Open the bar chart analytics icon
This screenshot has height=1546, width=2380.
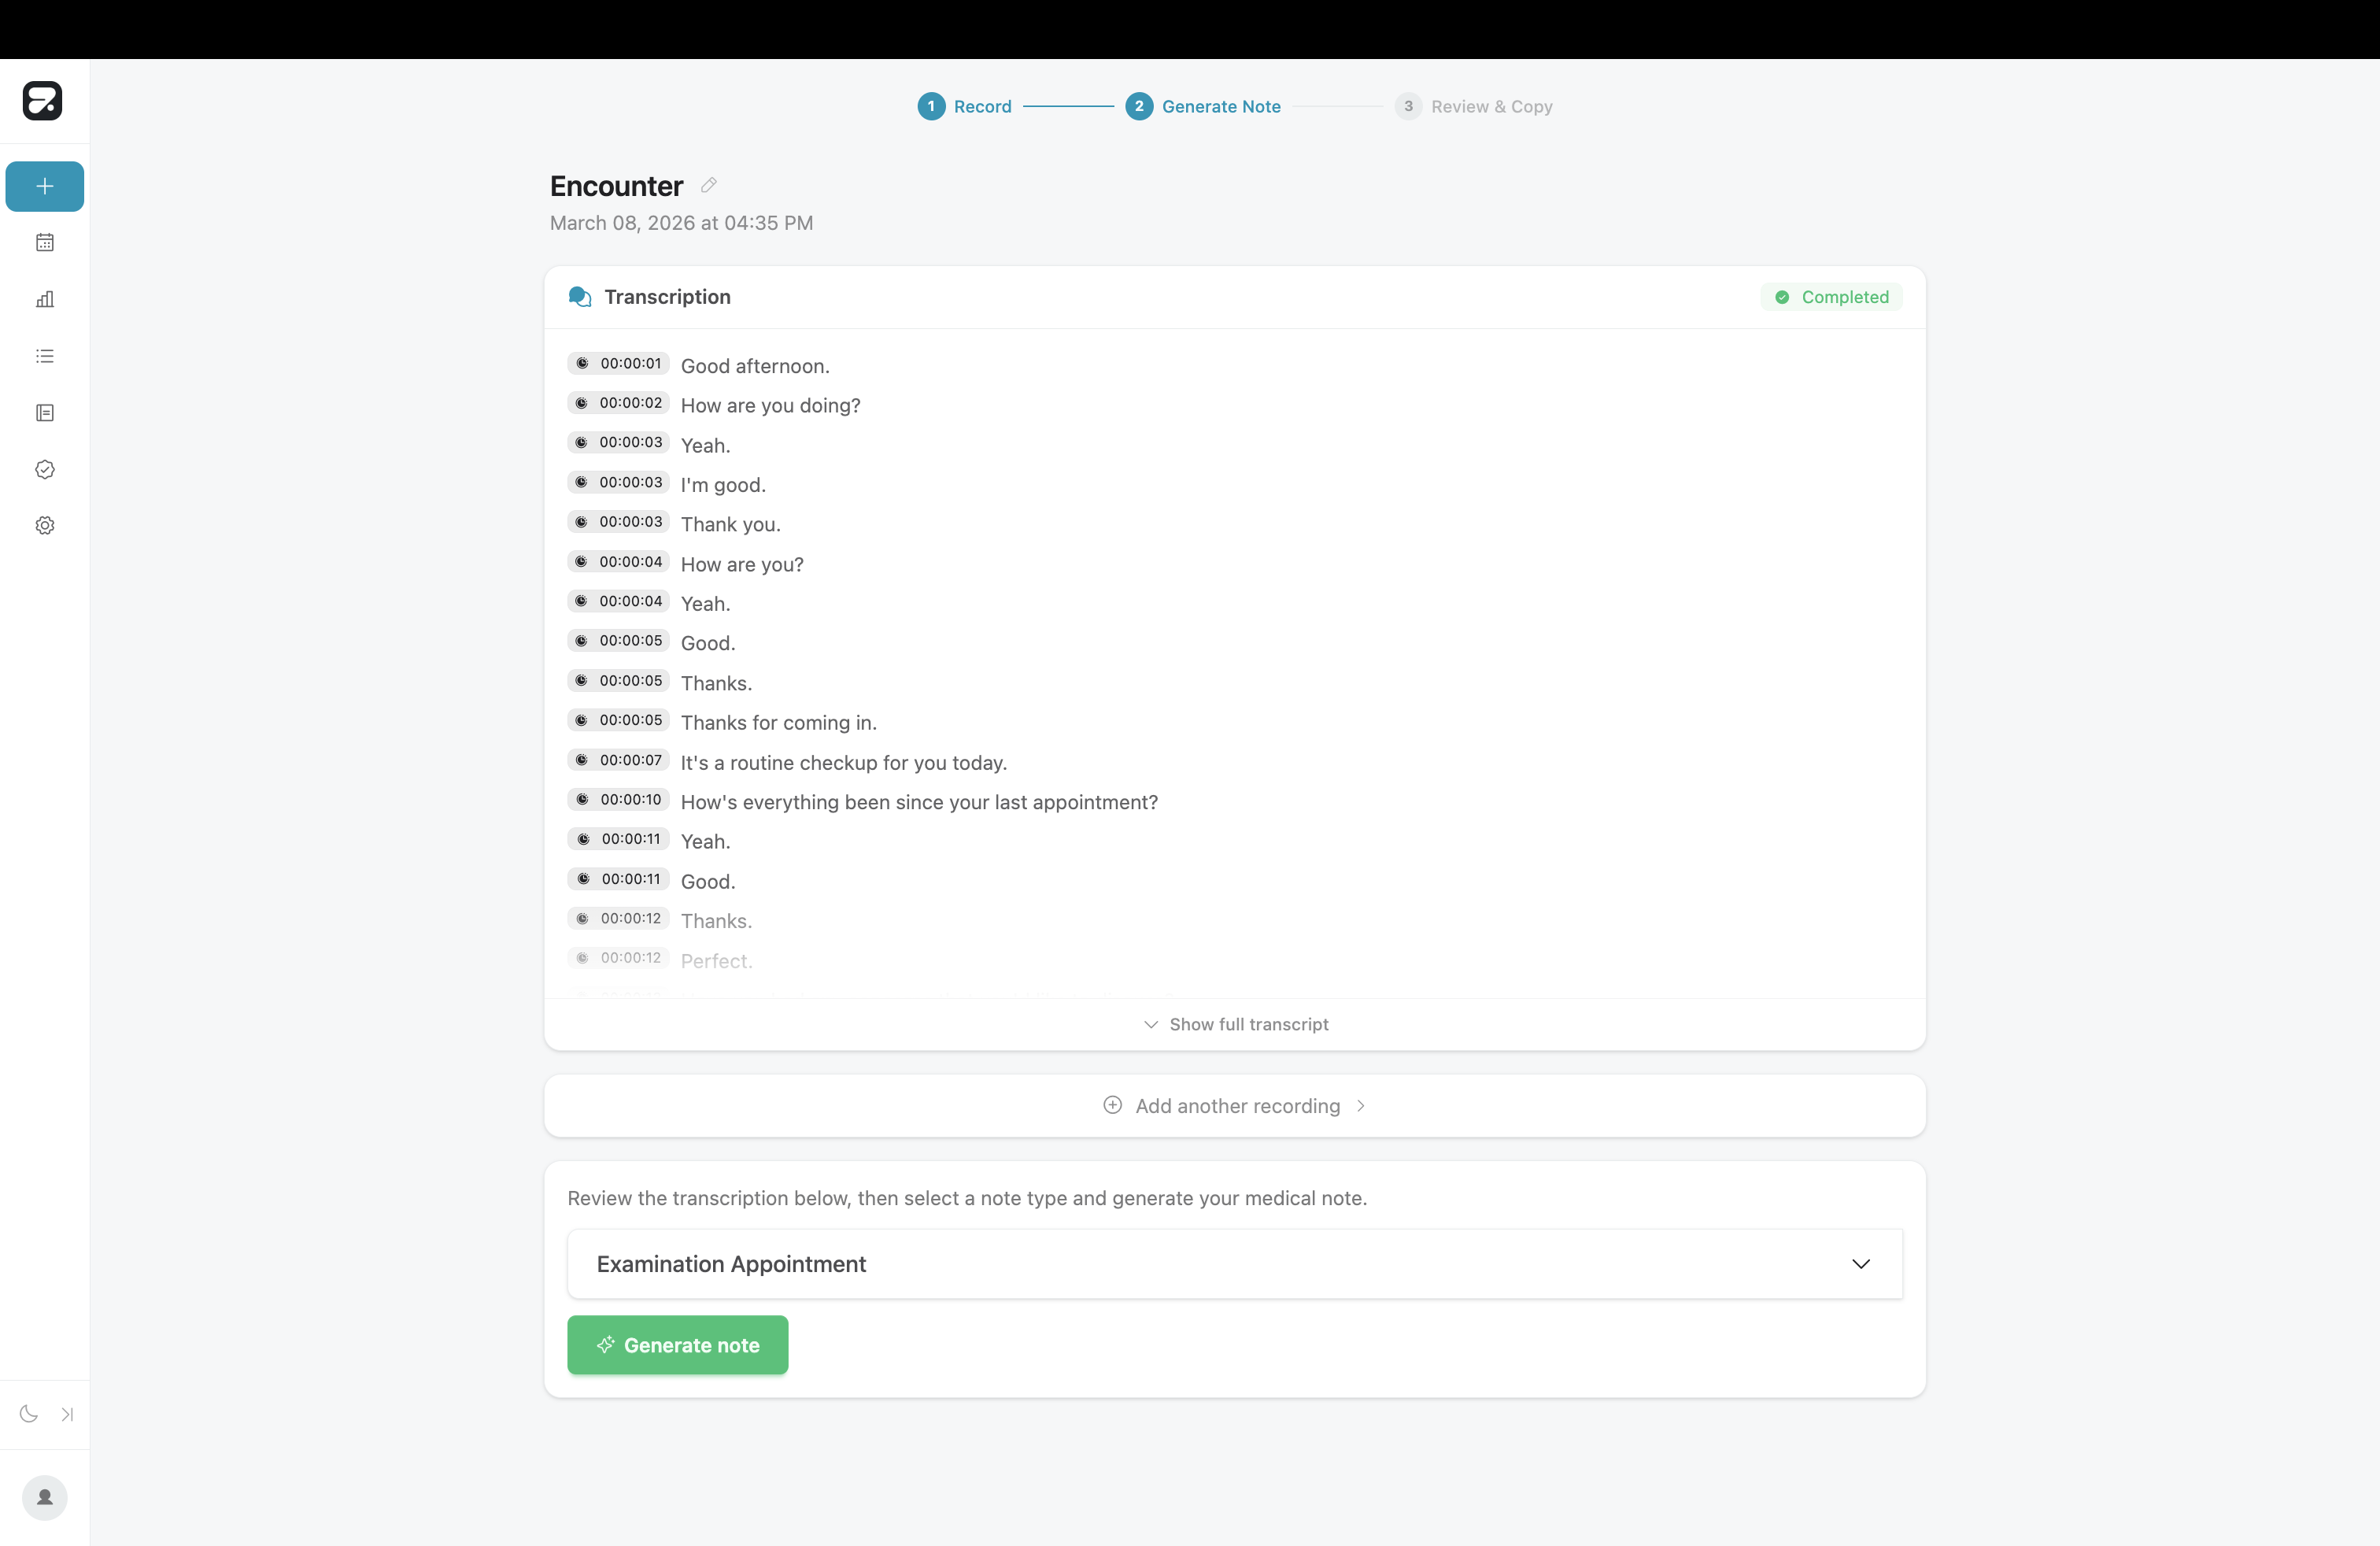point(45,299)
